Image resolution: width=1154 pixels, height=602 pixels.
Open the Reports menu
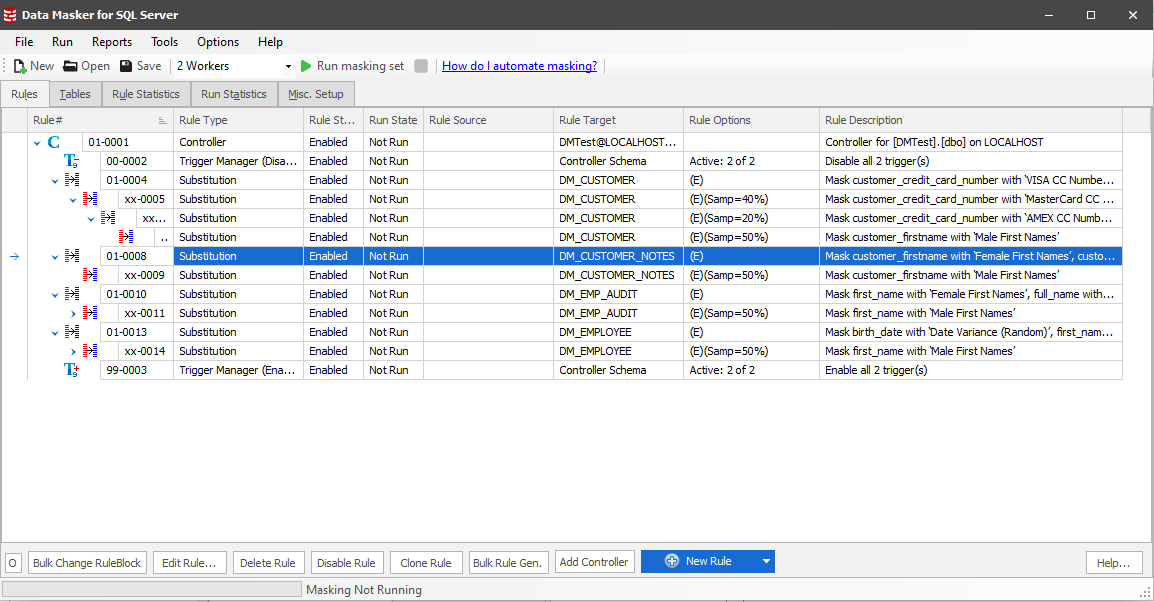point(111,42)
